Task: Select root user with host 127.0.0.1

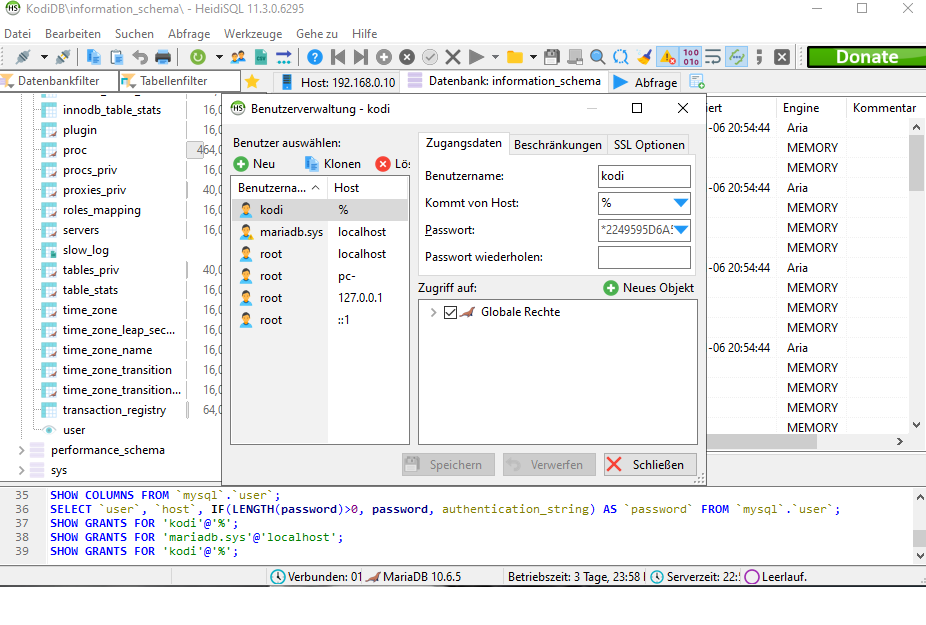Action: tap(319, 298)
